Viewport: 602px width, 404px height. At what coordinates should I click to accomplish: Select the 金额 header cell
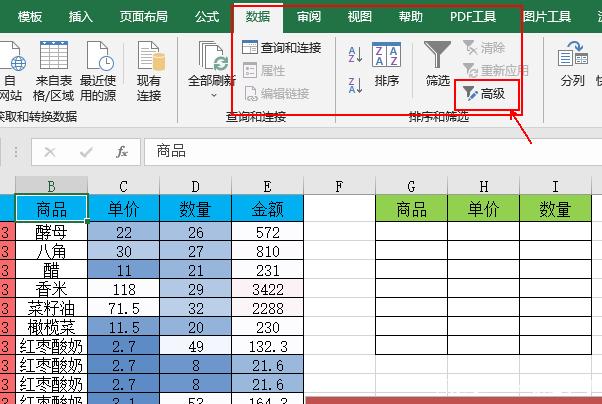[268, 209]
